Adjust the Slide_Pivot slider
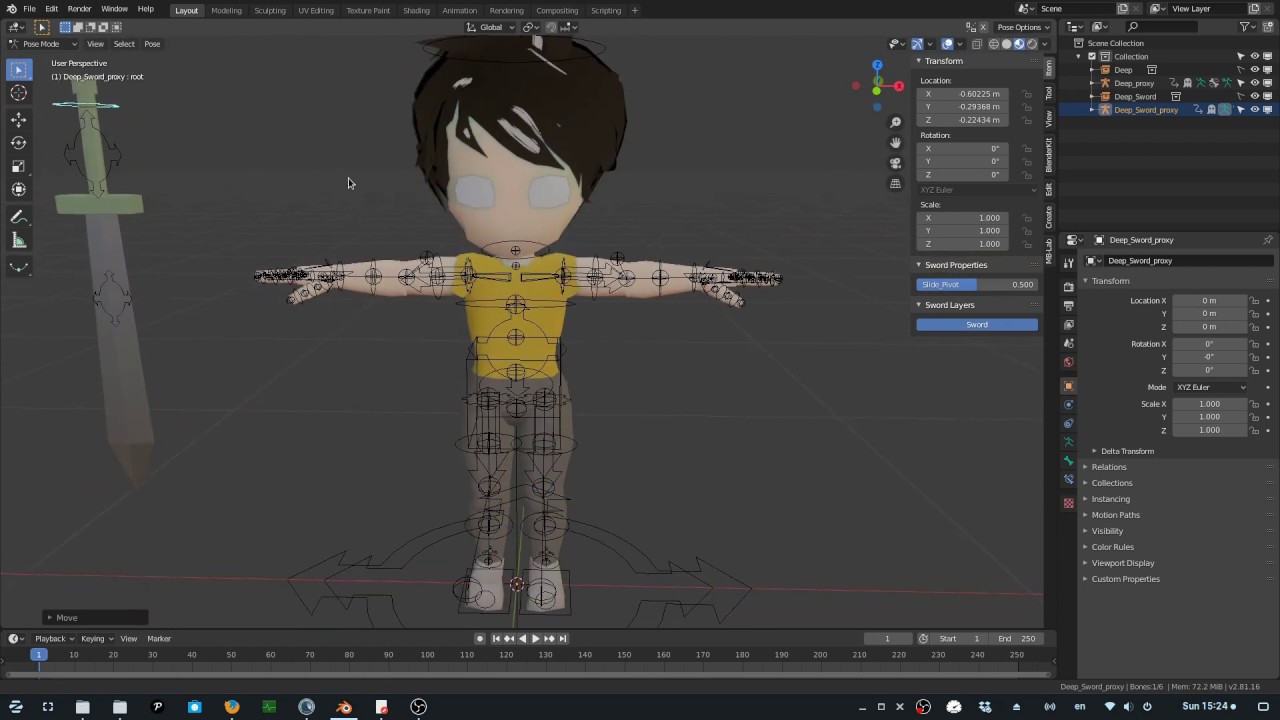This screenshot has height=720, width=1280. [977, 284]
